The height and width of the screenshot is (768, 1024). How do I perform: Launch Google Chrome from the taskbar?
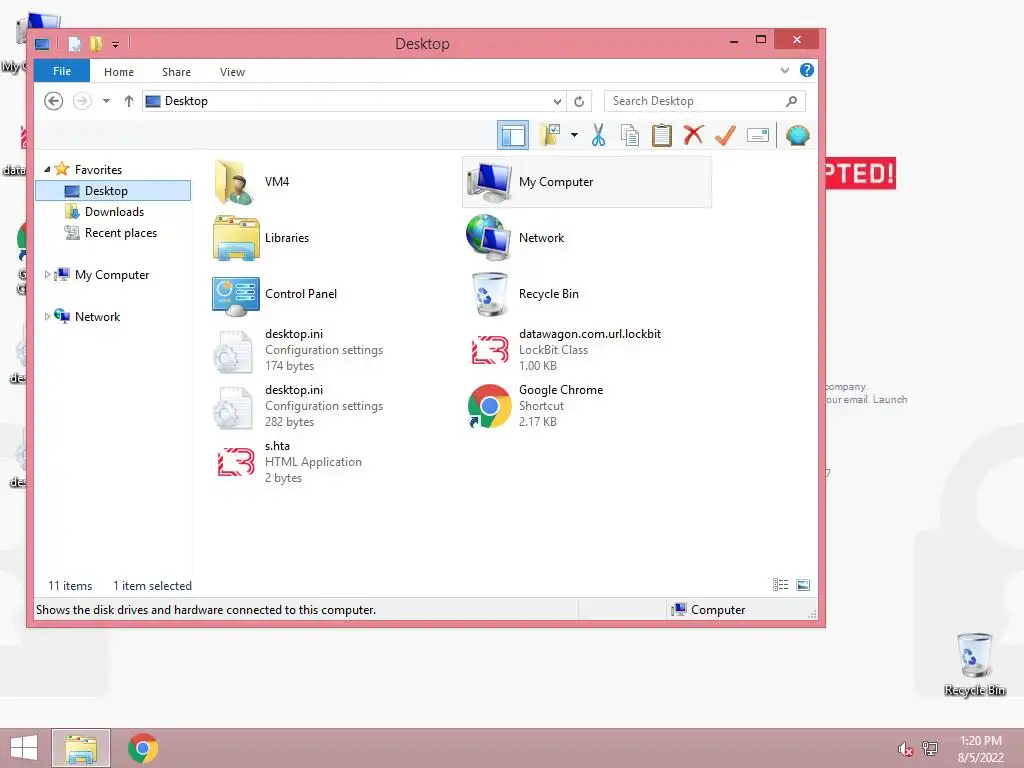[x=142, y=748]
